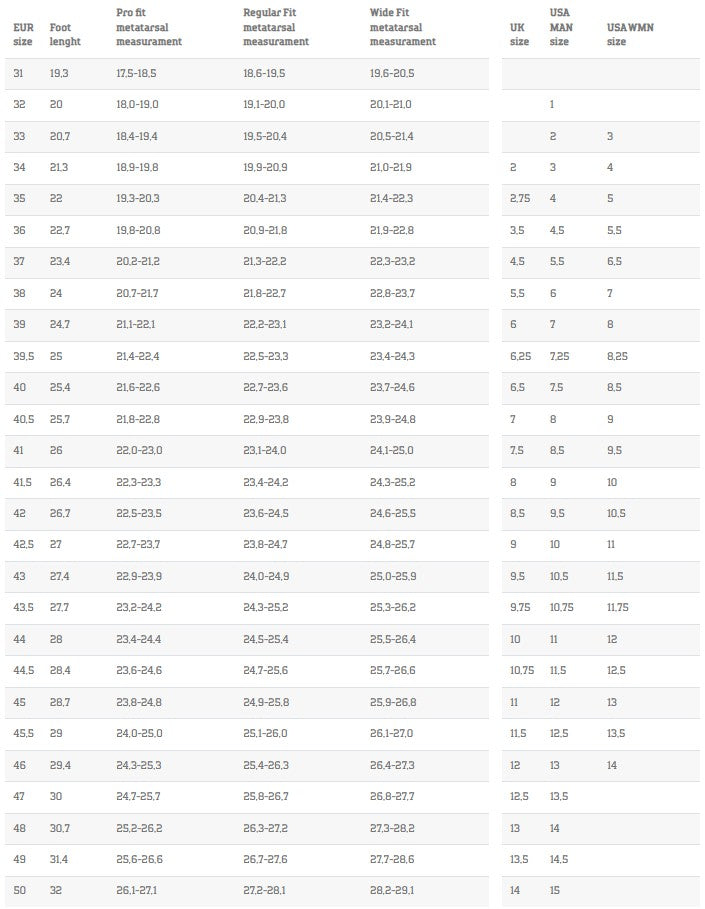This screenshot has height=909, width=705.
Task: Select Wide Fit range 19,6-20,5
Action: tap(392, 74)
